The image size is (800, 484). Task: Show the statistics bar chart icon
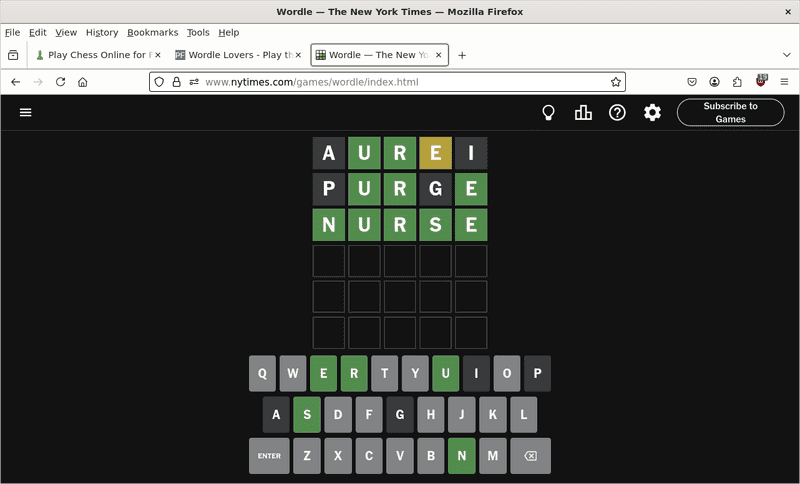pyautogui.click(x=583, y=113)
